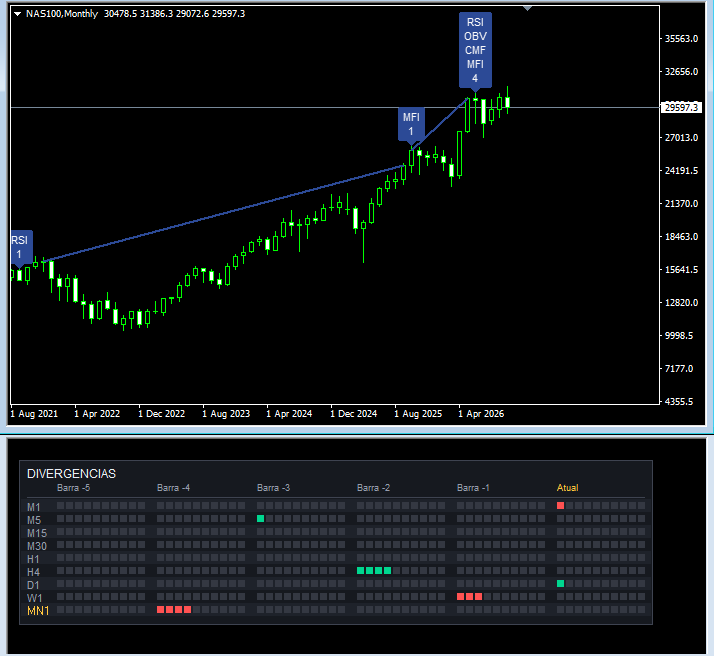Click the green M5 square under Barra -3
This screenshot has width=714, height=656.
pyautogui.click(x=260, y=519)
